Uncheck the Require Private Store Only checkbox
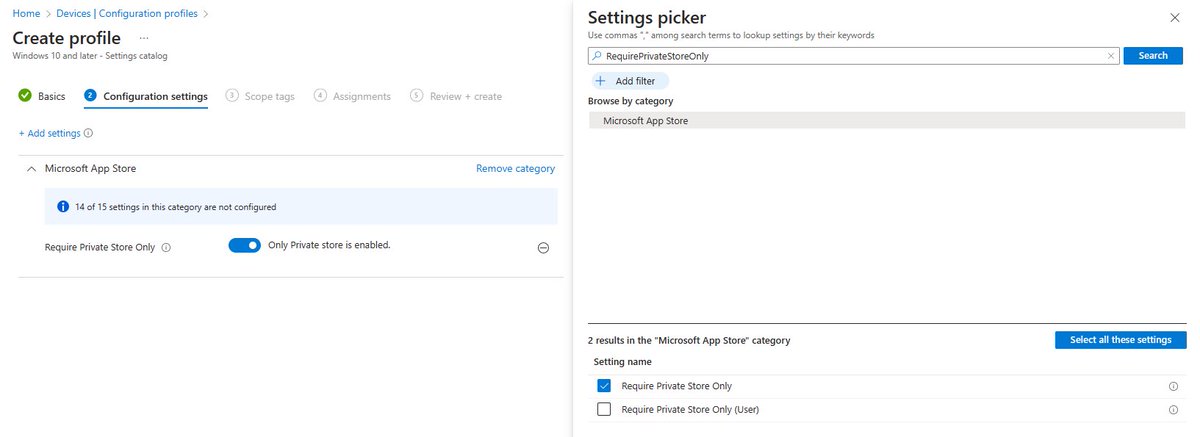The image size is (1200, 437). click(603, 385)
